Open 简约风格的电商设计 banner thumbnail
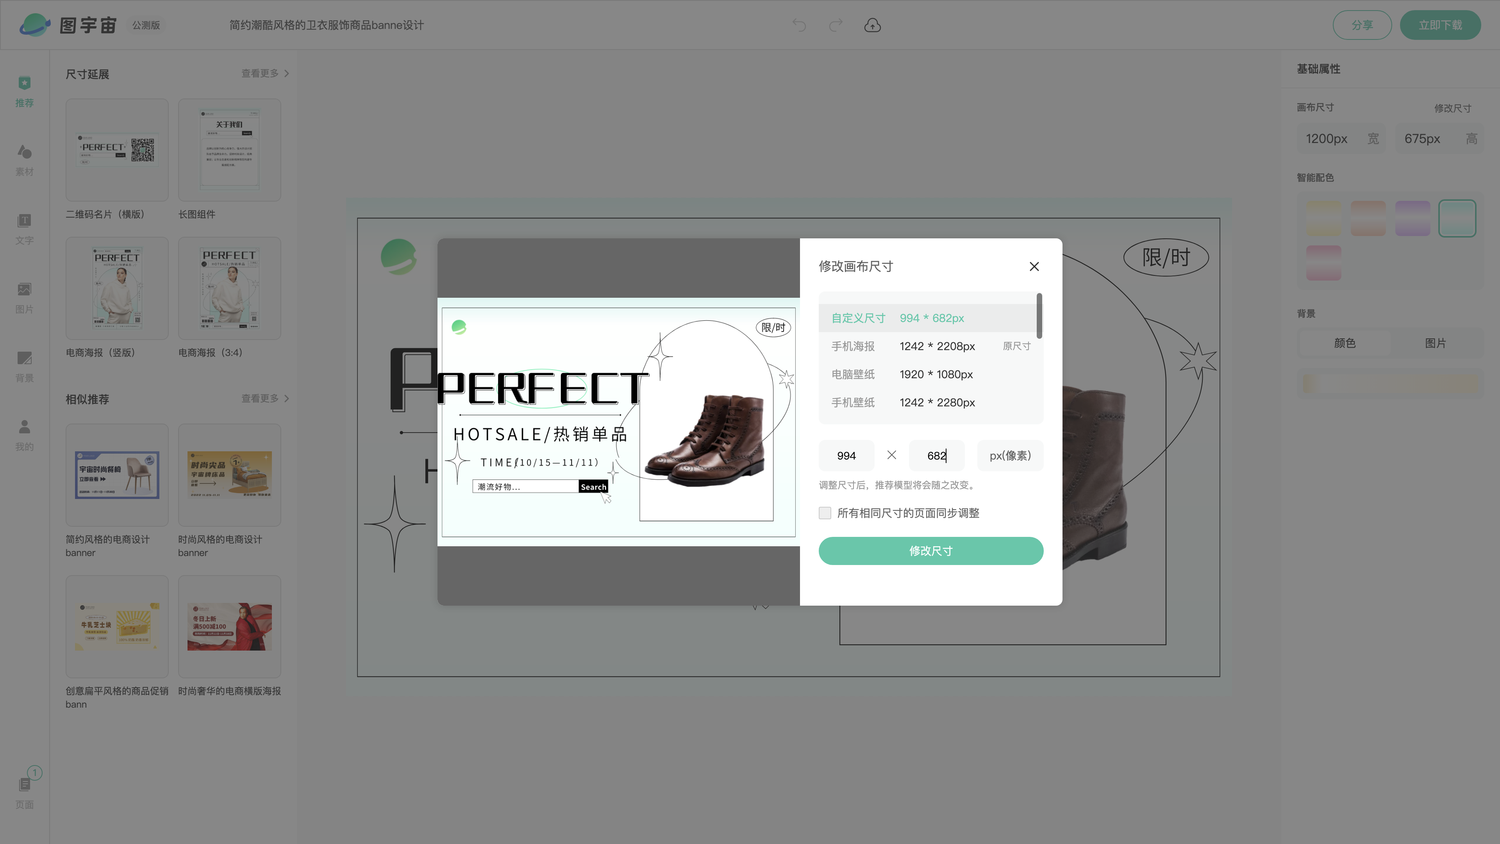 point(117,475)
